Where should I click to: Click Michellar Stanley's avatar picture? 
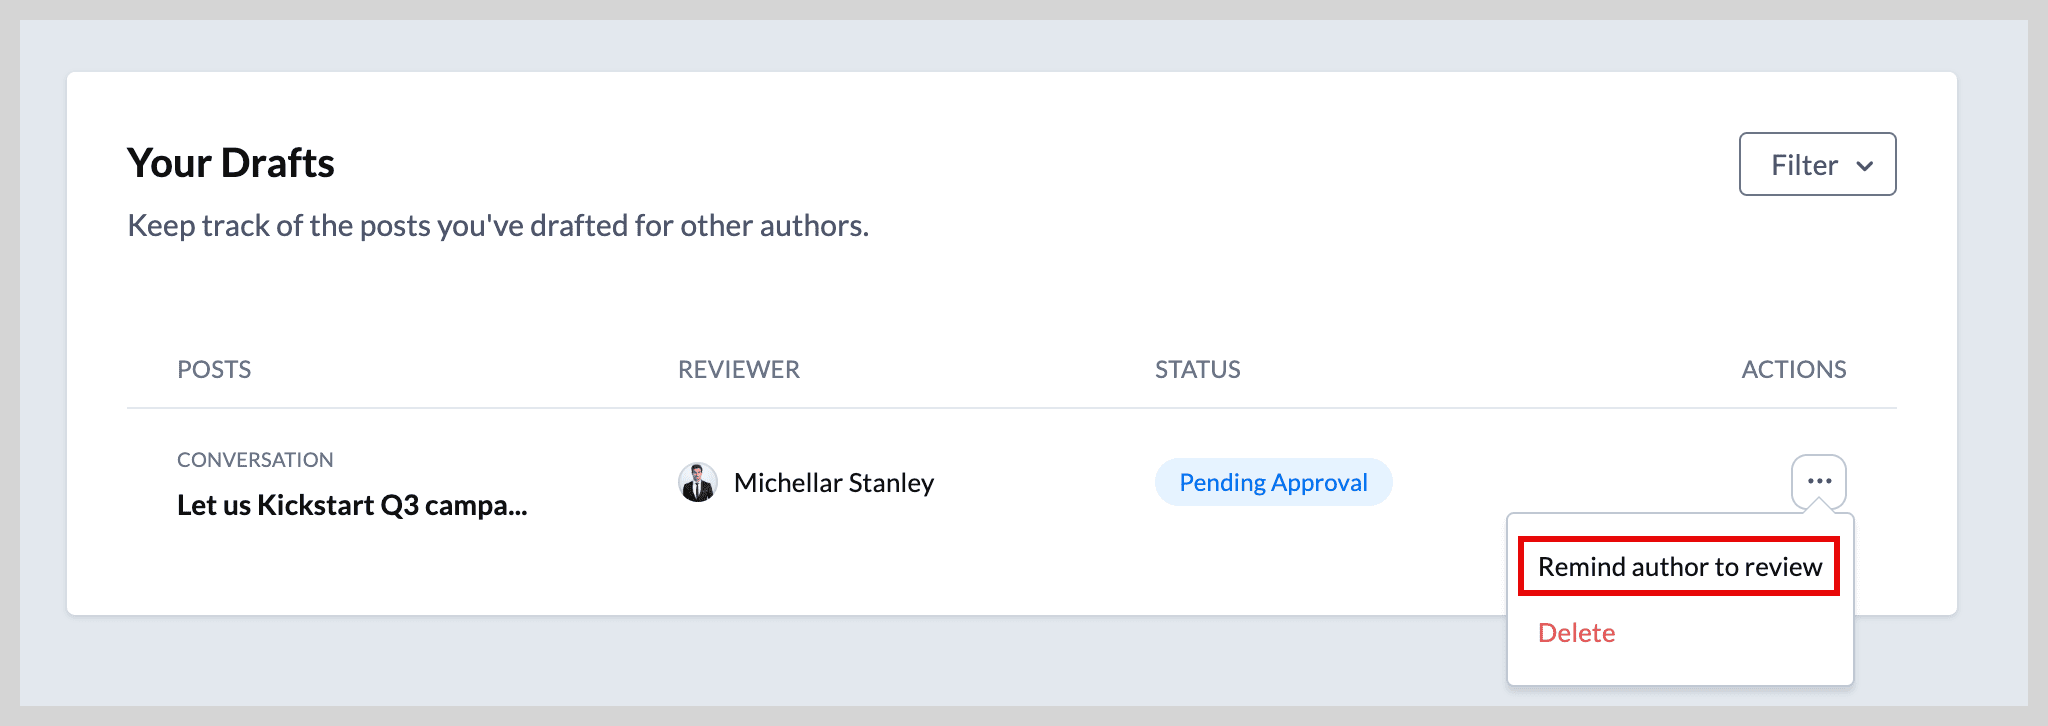click(x=697, y=482)
